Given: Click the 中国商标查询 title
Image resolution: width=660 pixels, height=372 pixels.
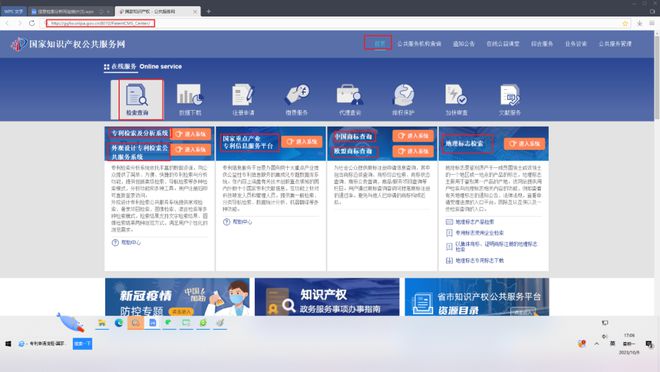Looking at the screenshot, I should point(353,136).
